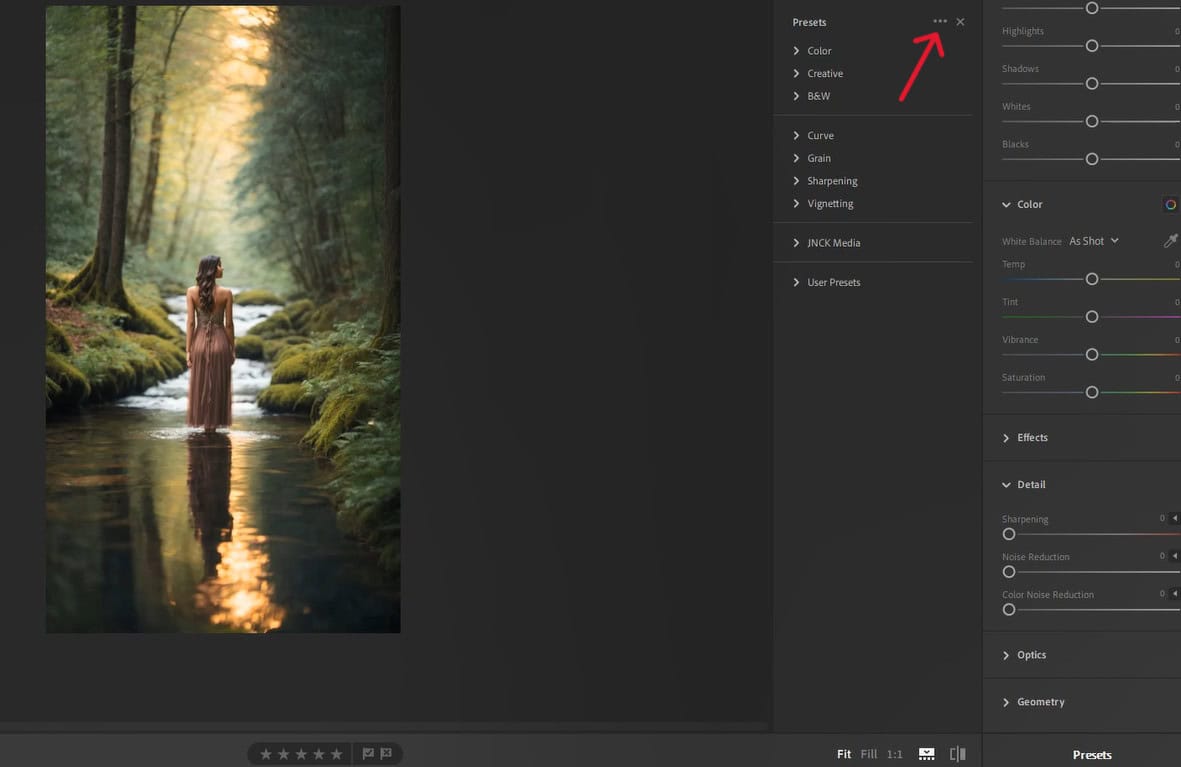Expand Color Noise Reduction options triangle
The image size is (1181, 767).
point(1174,594)
